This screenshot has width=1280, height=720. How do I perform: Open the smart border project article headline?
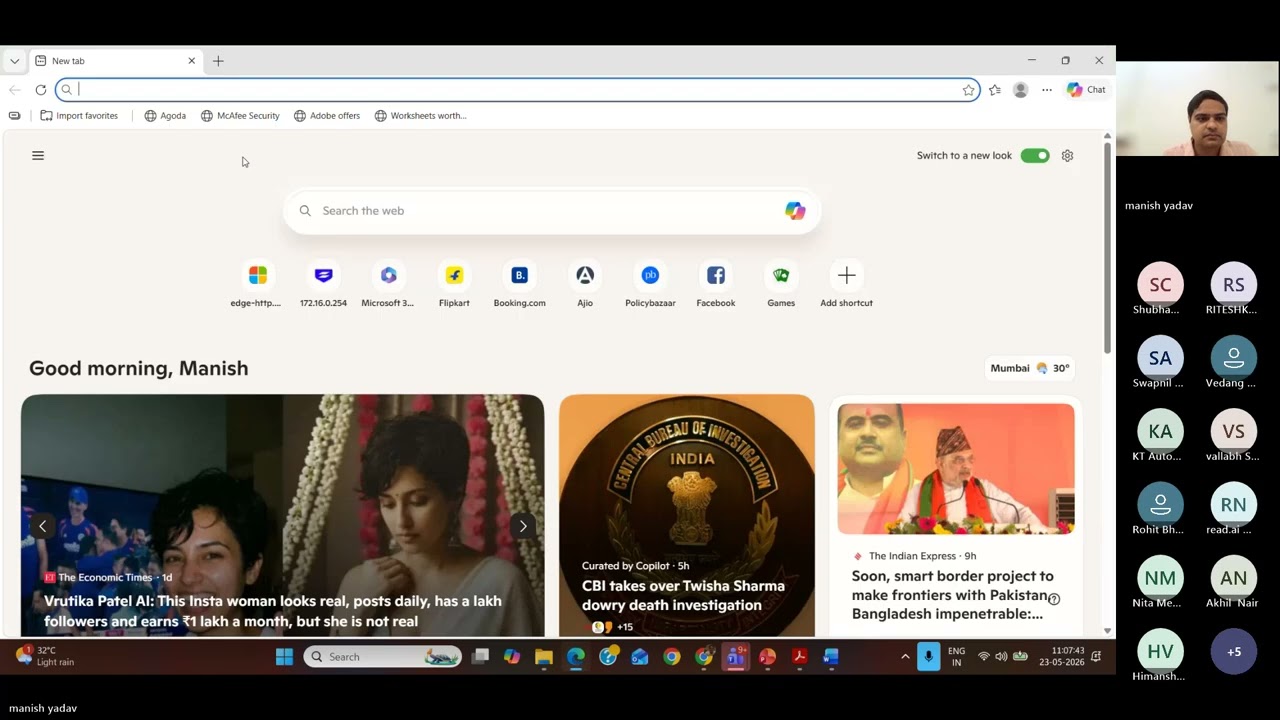[952, 595]
